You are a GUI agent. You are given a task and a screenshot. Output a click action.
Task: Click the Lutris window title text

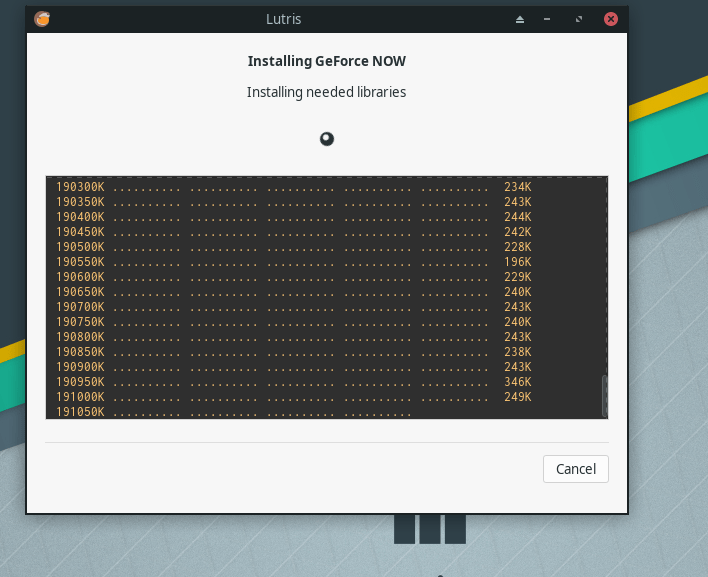coord(283,19)
